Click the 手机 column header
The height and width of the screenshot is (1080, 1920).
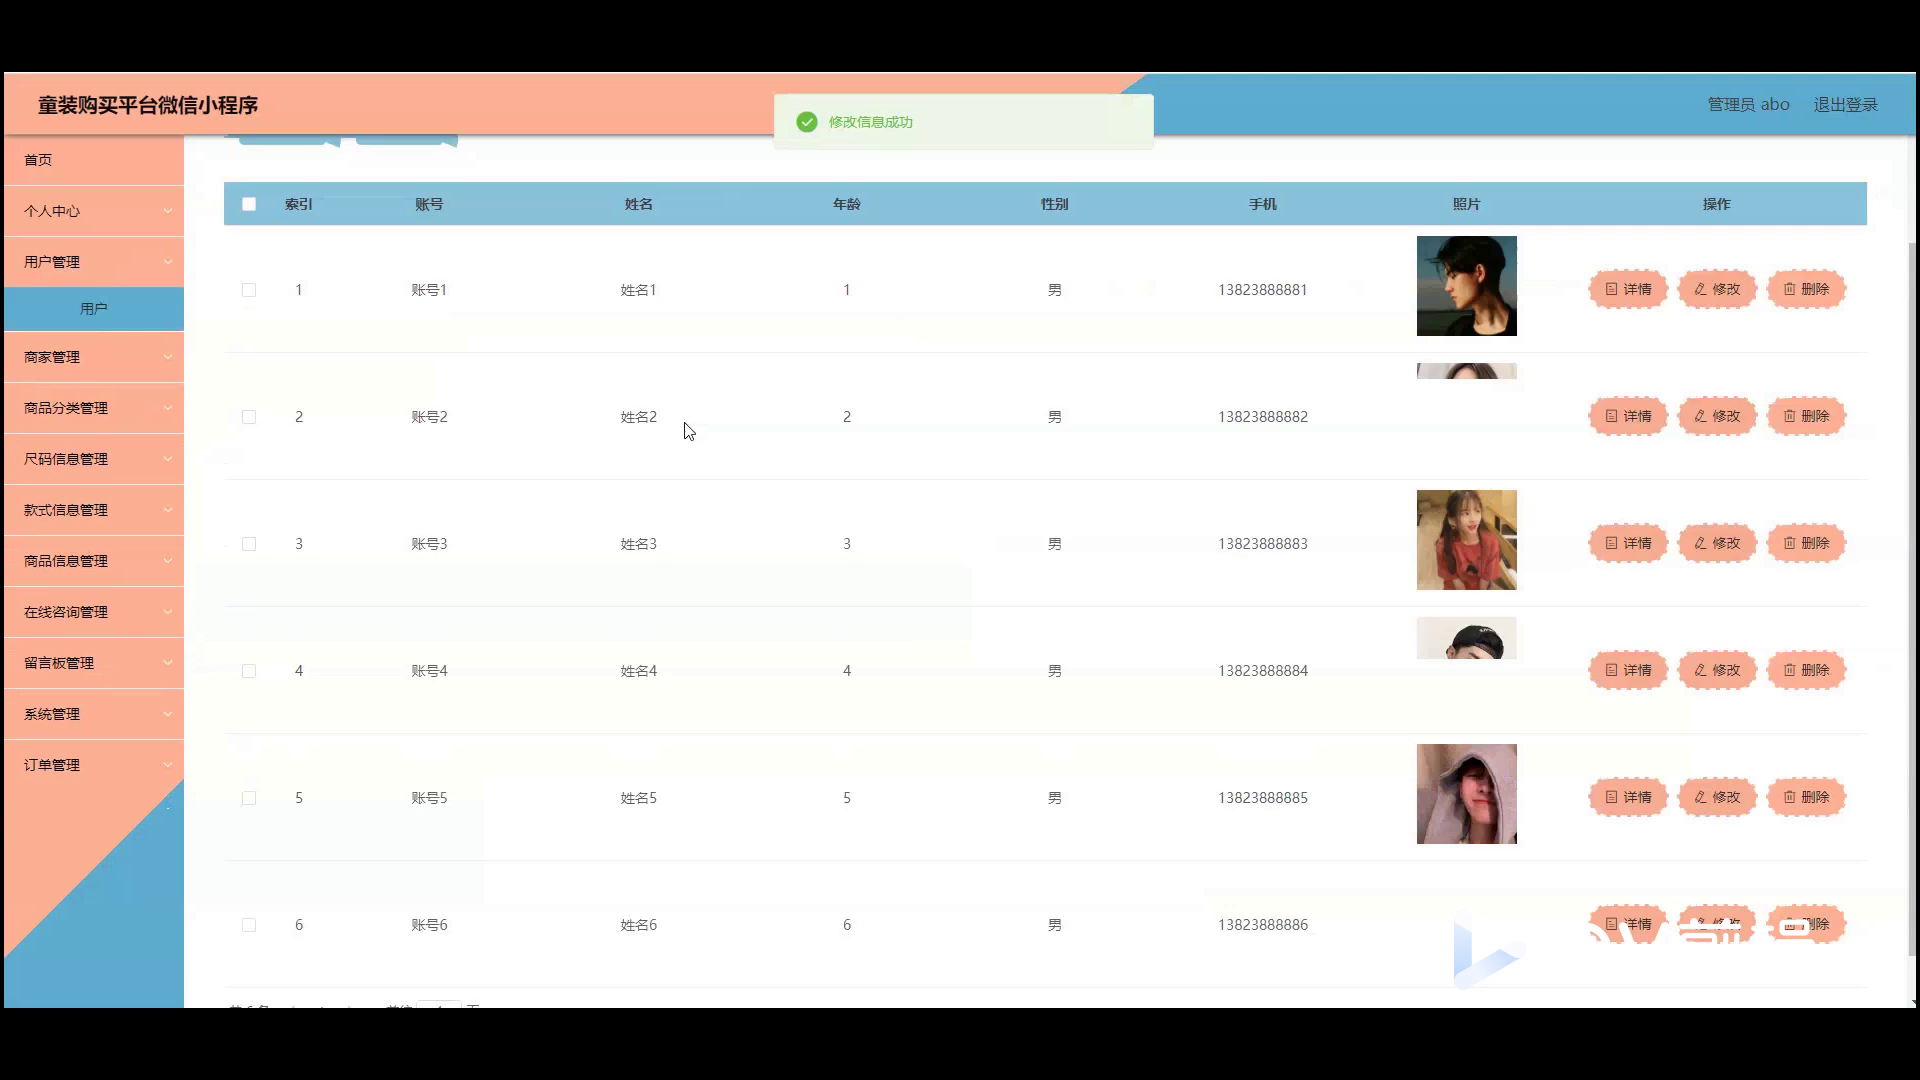[x=1262, y=204]
